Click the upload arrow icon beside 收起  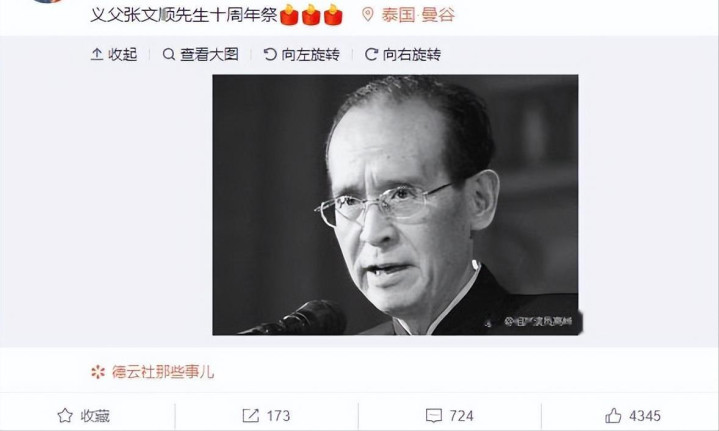97,55
